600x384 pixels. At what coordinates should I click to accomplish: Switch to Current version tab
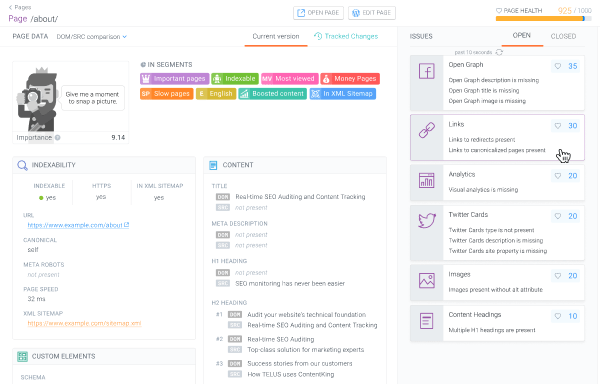[276, 36]
